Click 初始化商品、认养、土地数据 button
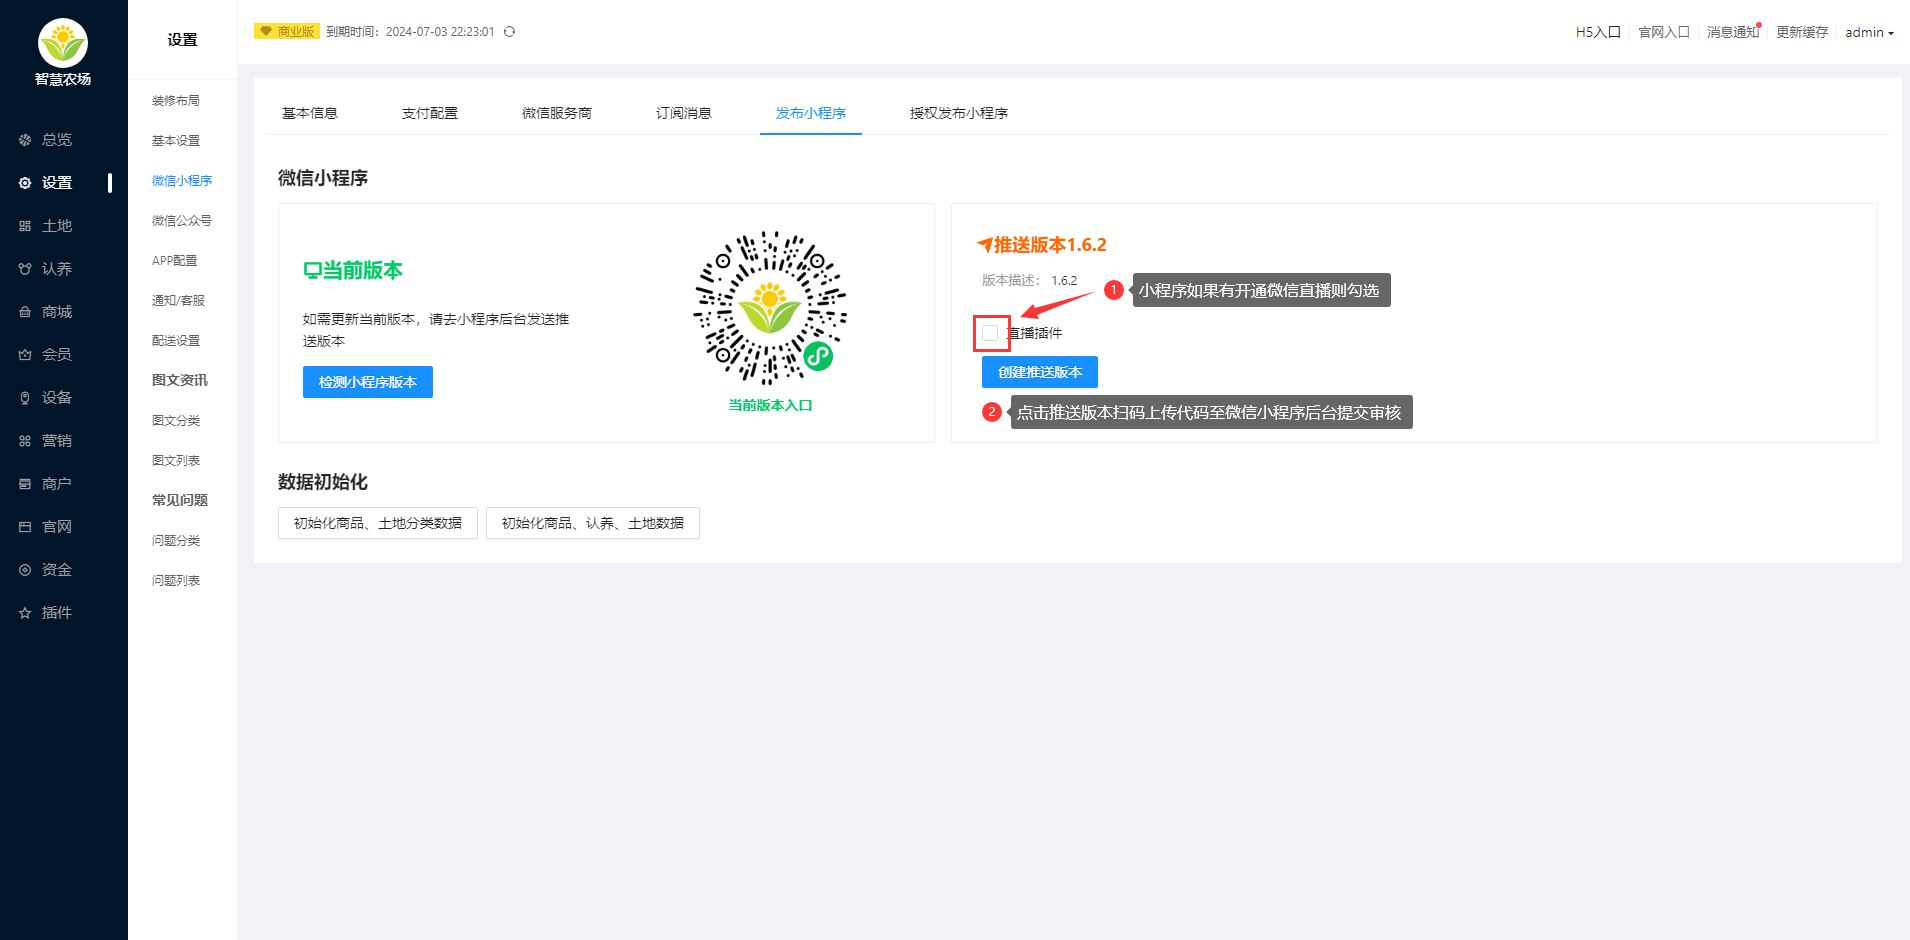Screen dimensions: 1910x940 coord(593,523)
